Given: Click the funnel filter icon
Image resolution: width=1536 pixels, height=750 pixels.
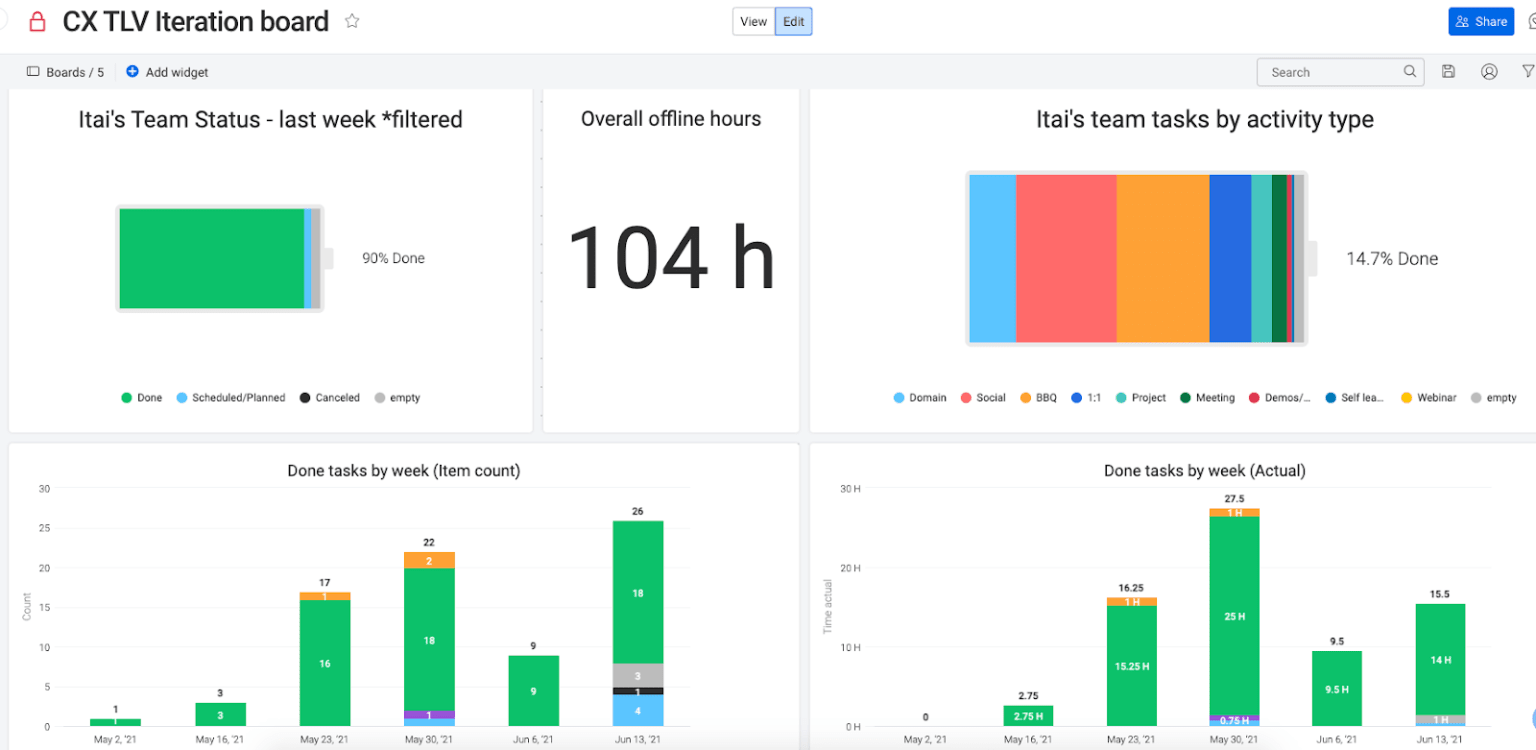Looking at the screenshot, I should tap(1528, 72).
